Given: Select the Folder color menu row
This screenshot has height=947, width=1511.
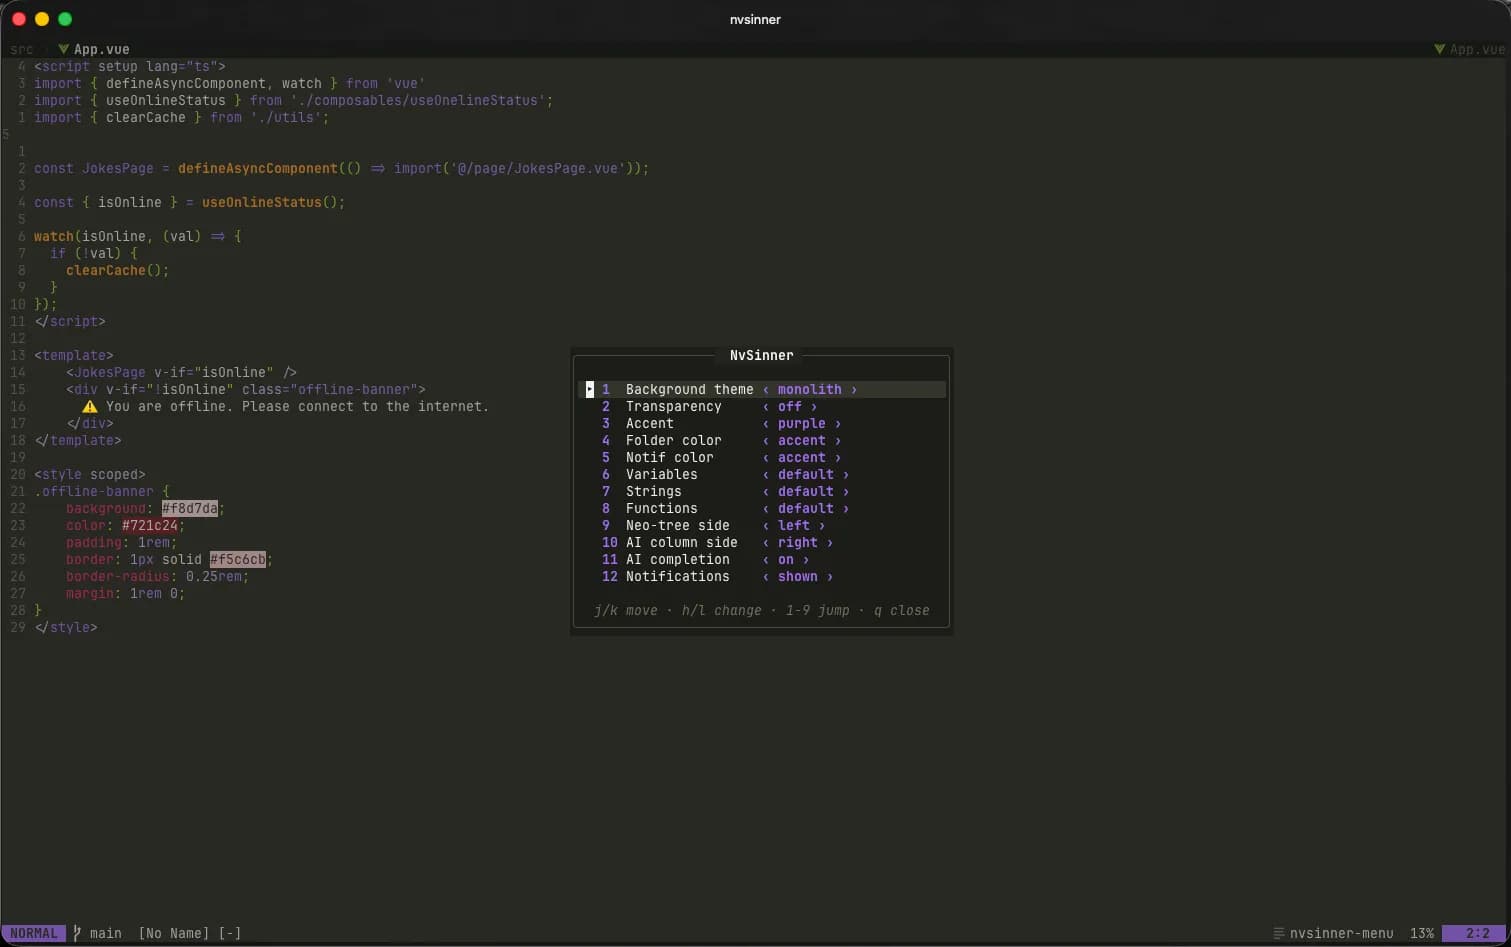Looking at the screenshot, I should point(762,441).
